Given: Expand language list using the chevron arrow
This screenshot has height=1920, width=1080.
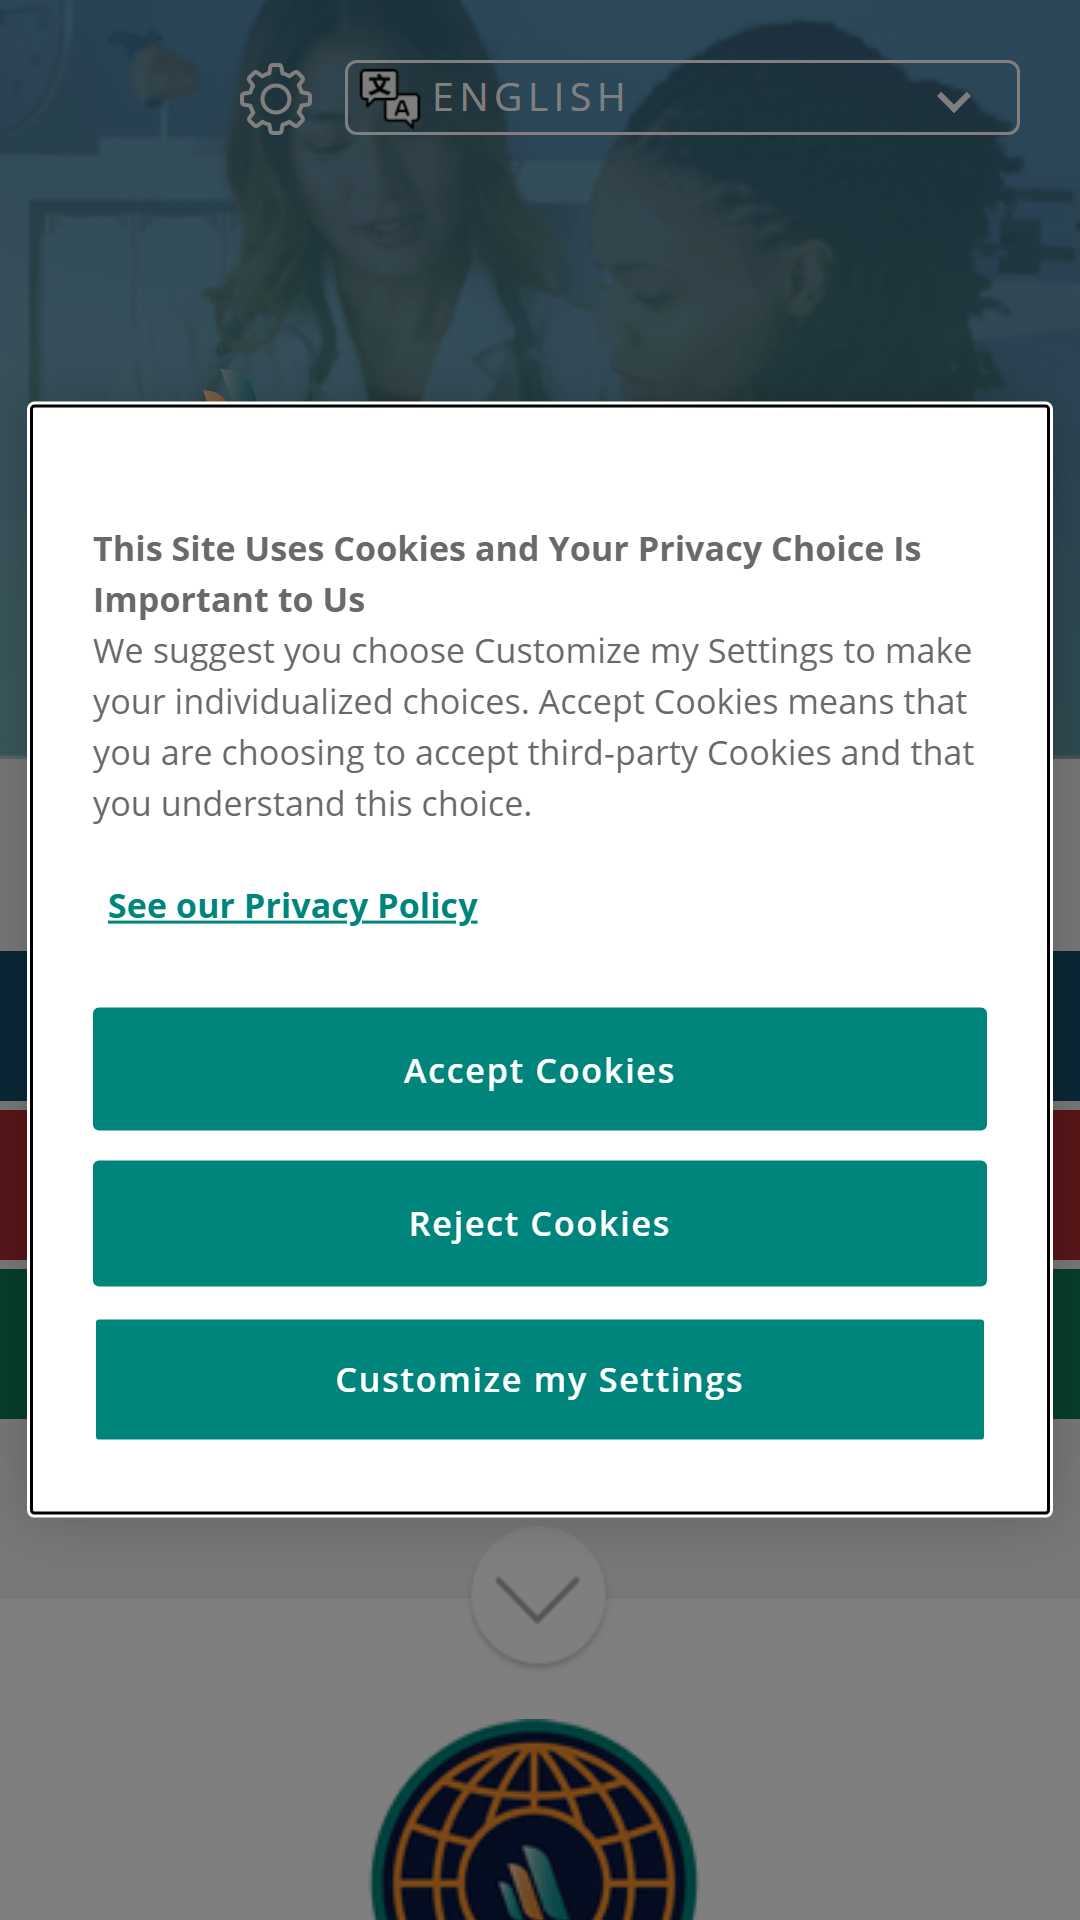Looking at the screenshot, I should (x=954, y=101).
